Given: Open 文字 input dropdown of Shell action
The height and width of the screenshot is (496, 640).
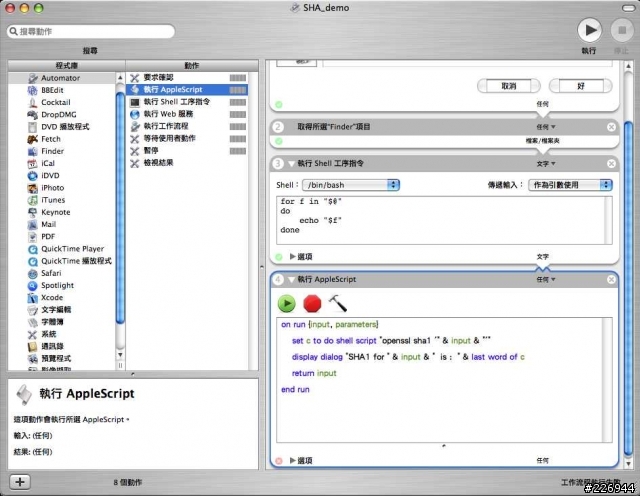Looking at the screenshot, I should point(546,164).
